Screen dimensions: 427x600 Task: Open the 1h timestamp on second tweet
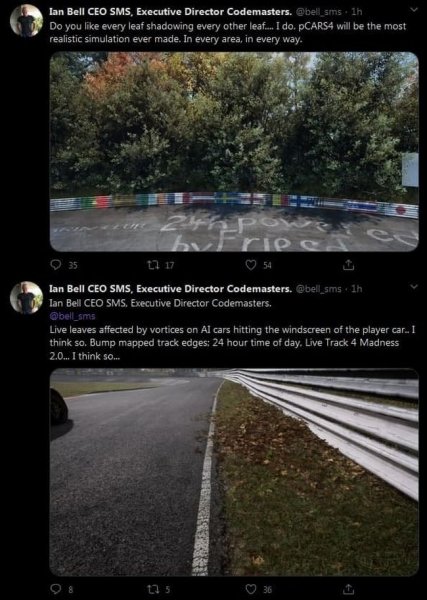point(357,289)
